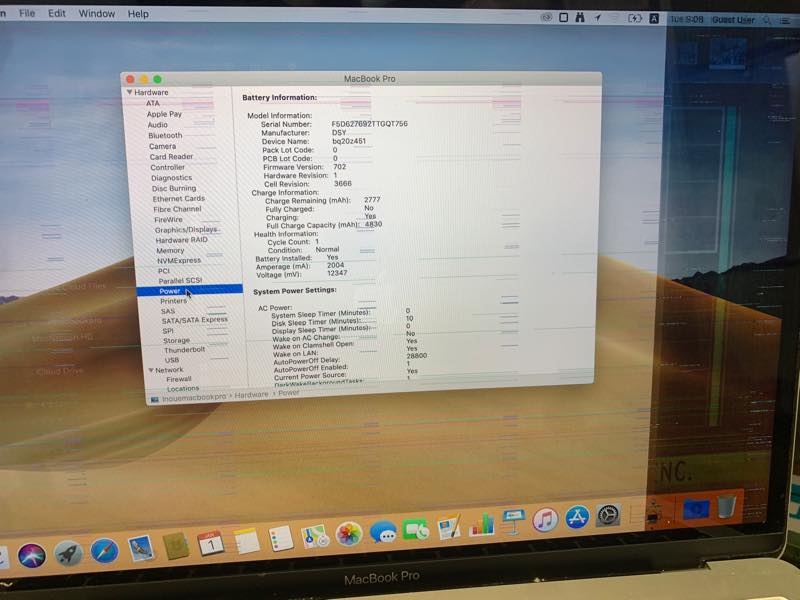Viewport: 800px width, 600px height.
Task: Select Camera in sidebar
Action: [163, 146]
